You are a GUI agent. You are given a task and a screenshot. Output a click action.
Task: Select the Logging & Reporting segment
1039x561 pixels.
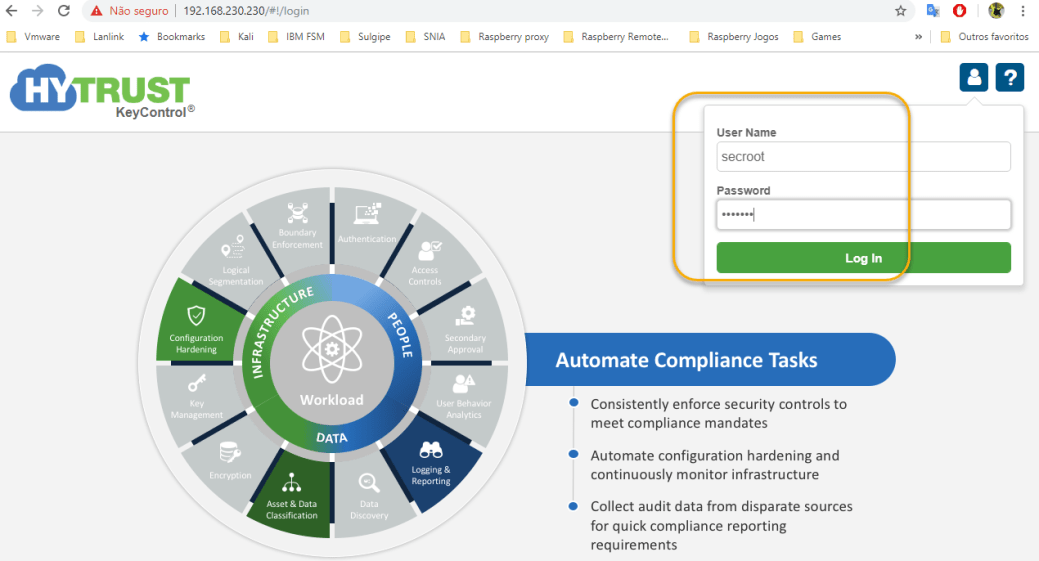(431, 465)
